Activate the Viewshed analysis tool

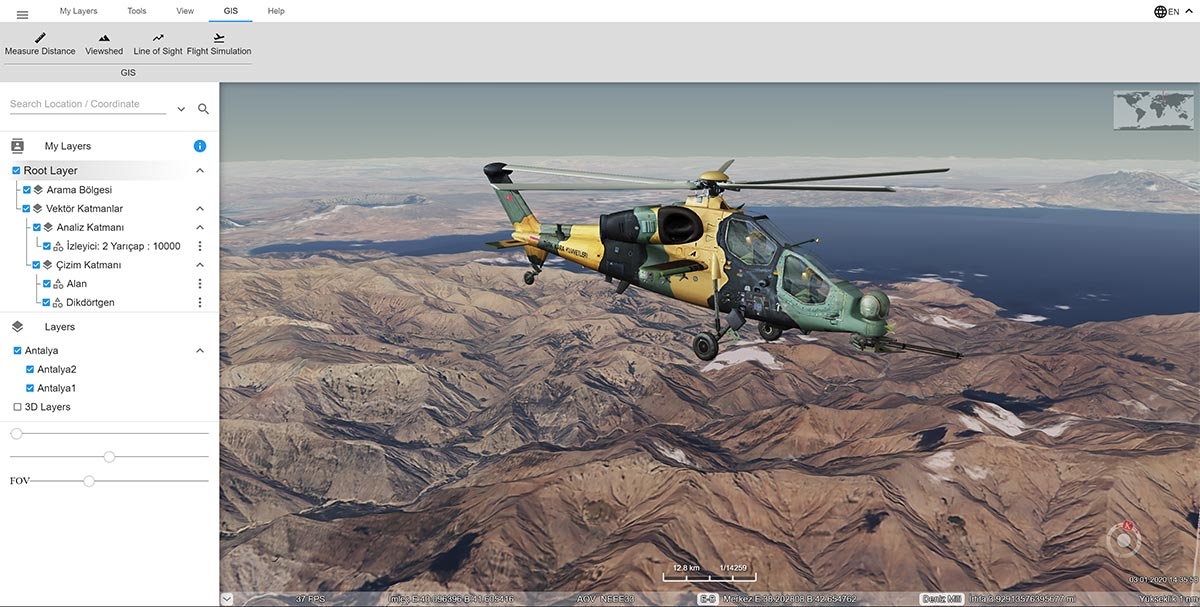click(x=104, y=44)
